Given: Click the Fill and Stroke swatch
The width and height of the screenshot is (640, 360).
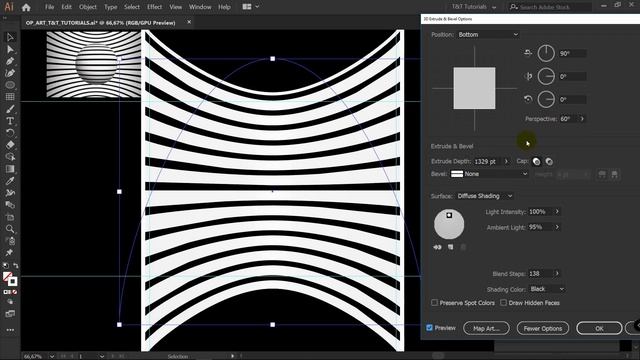Looking at the screenshot, I should tap(10, 279).
